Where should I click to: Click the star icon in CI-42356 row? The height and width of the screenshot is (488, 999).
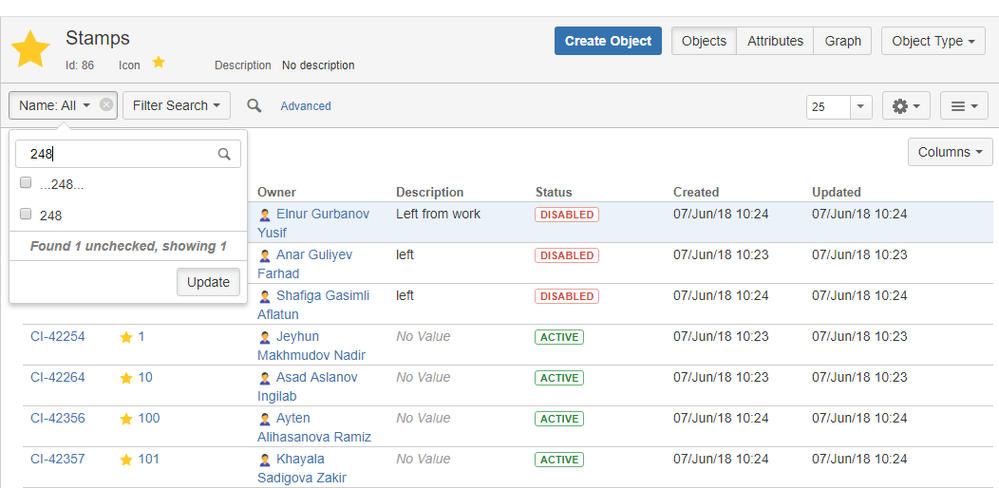126,419
